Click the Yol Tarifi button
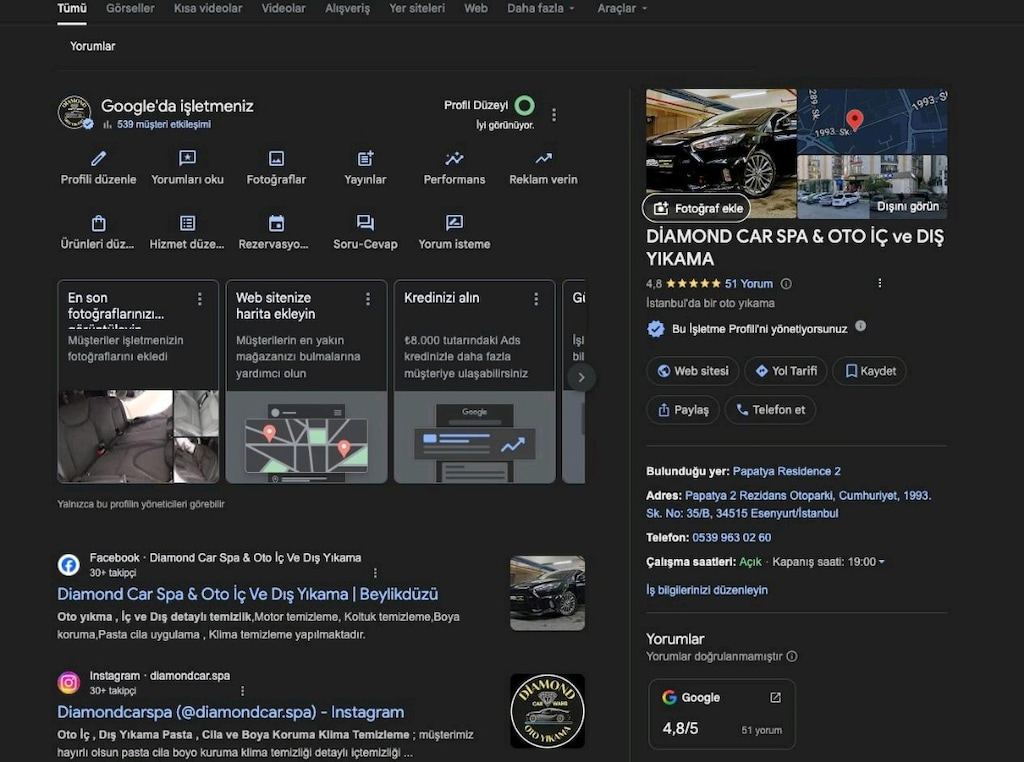The width and height of the screenshot is (1024, 762). pyautogui.click(x=786, y=371)
